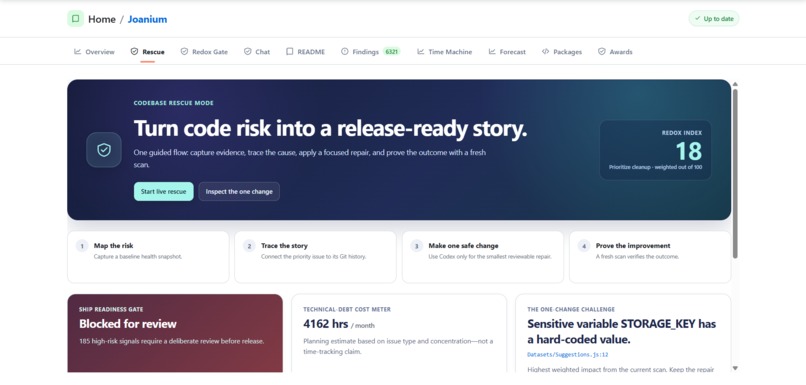Screen dimensions: 806x385
Task: Click the 6321 findings count badge
Action: 391,52
